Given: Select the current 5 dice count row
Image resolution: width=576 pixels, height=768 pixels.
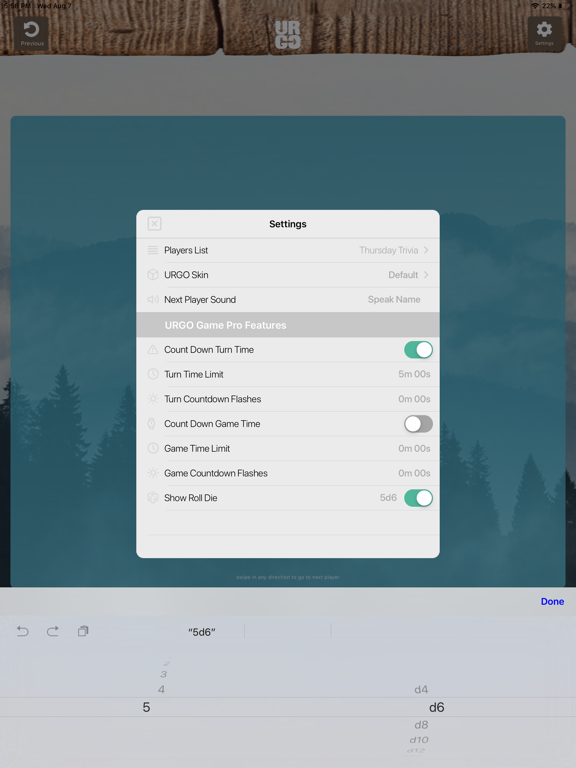Looking at the screenshot, I should pyautogui.click(x=146, y=707).
